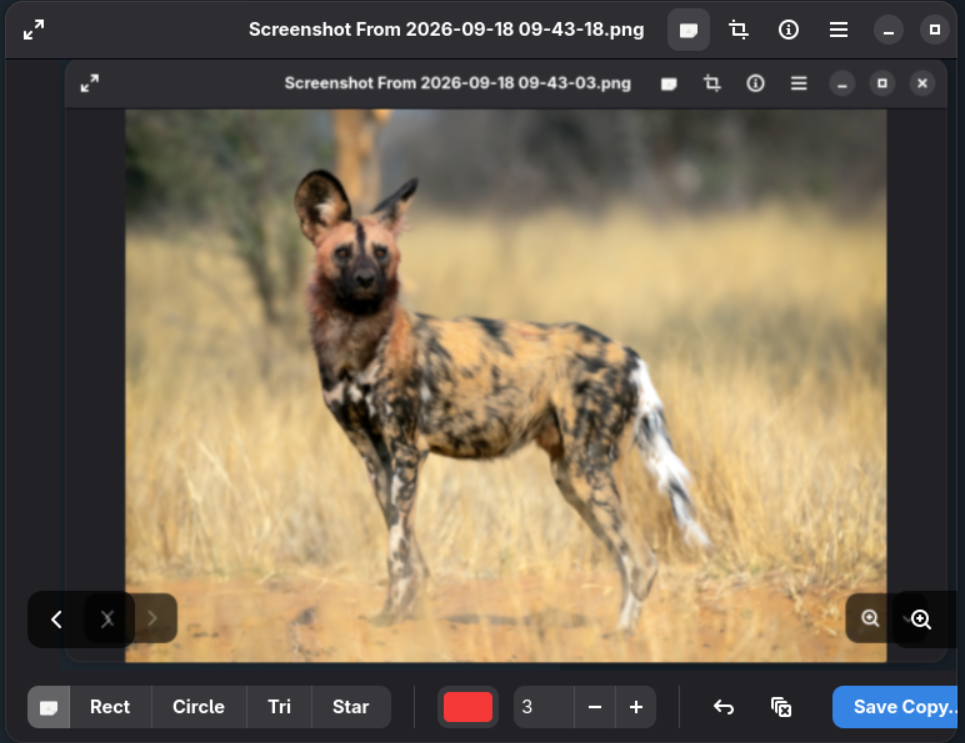Click the stroke width field showing 3
The image size is (965, 743).
pyautogui.click(x=544, y=707)
